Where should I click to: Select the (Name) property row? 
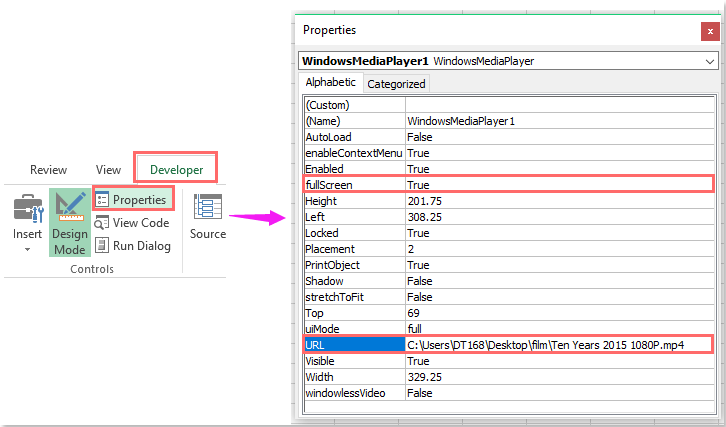click(354, 121)
